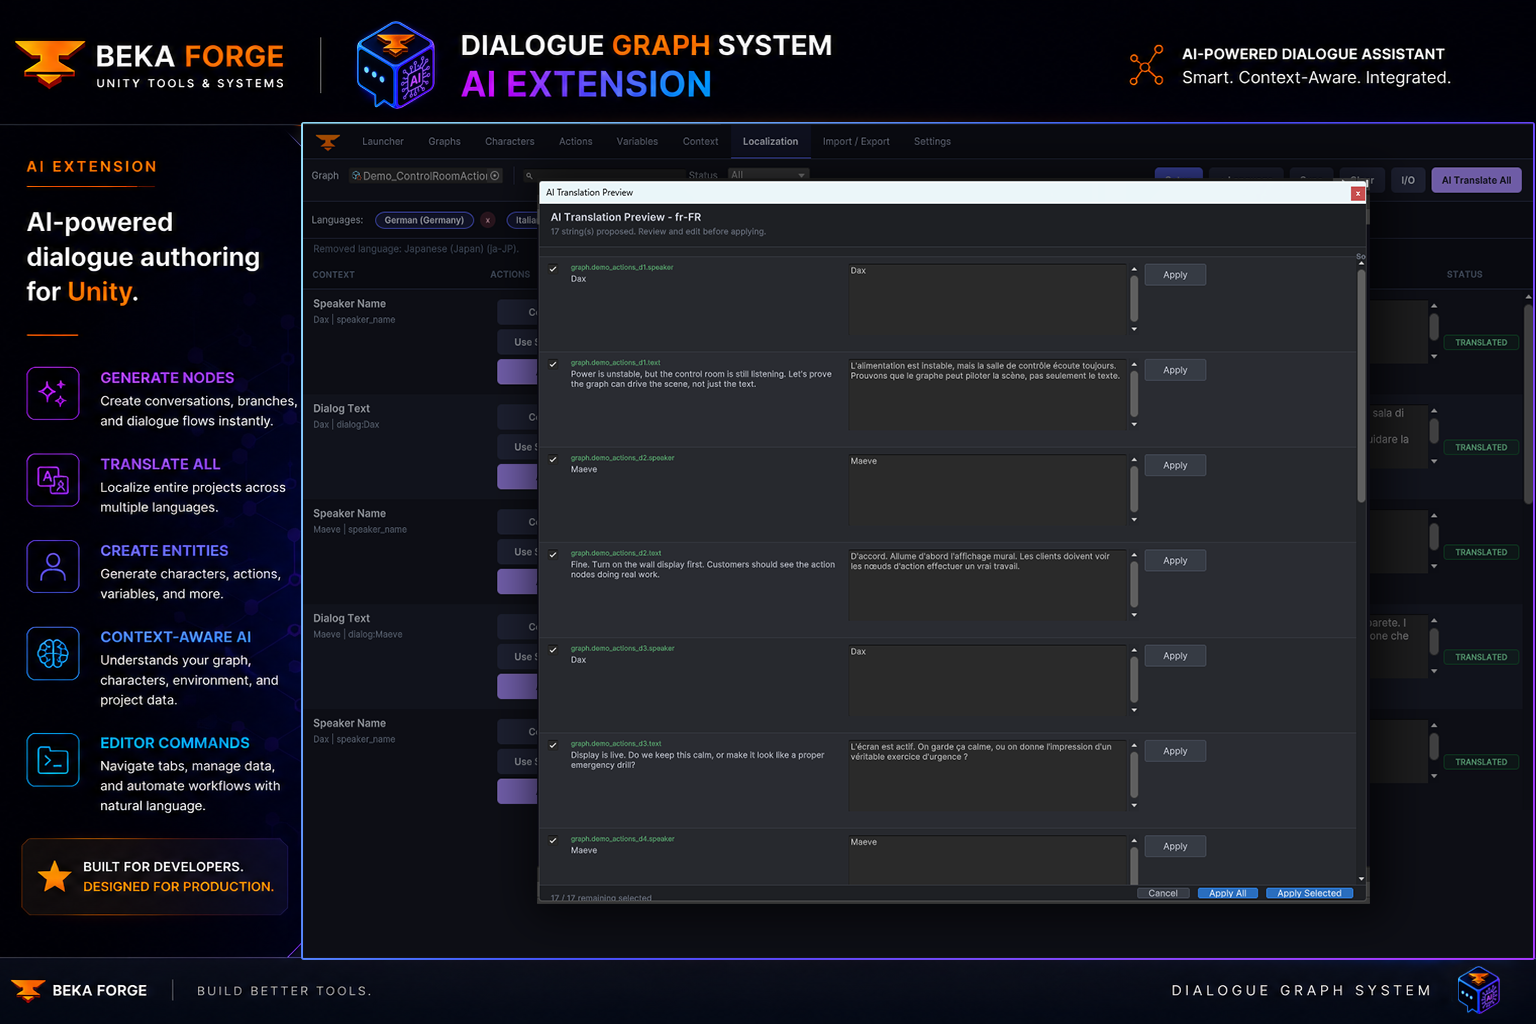Click the Context-Aware AI brain icon
The width and height of the screenshot is (1536, 1024).
[53, 654]
